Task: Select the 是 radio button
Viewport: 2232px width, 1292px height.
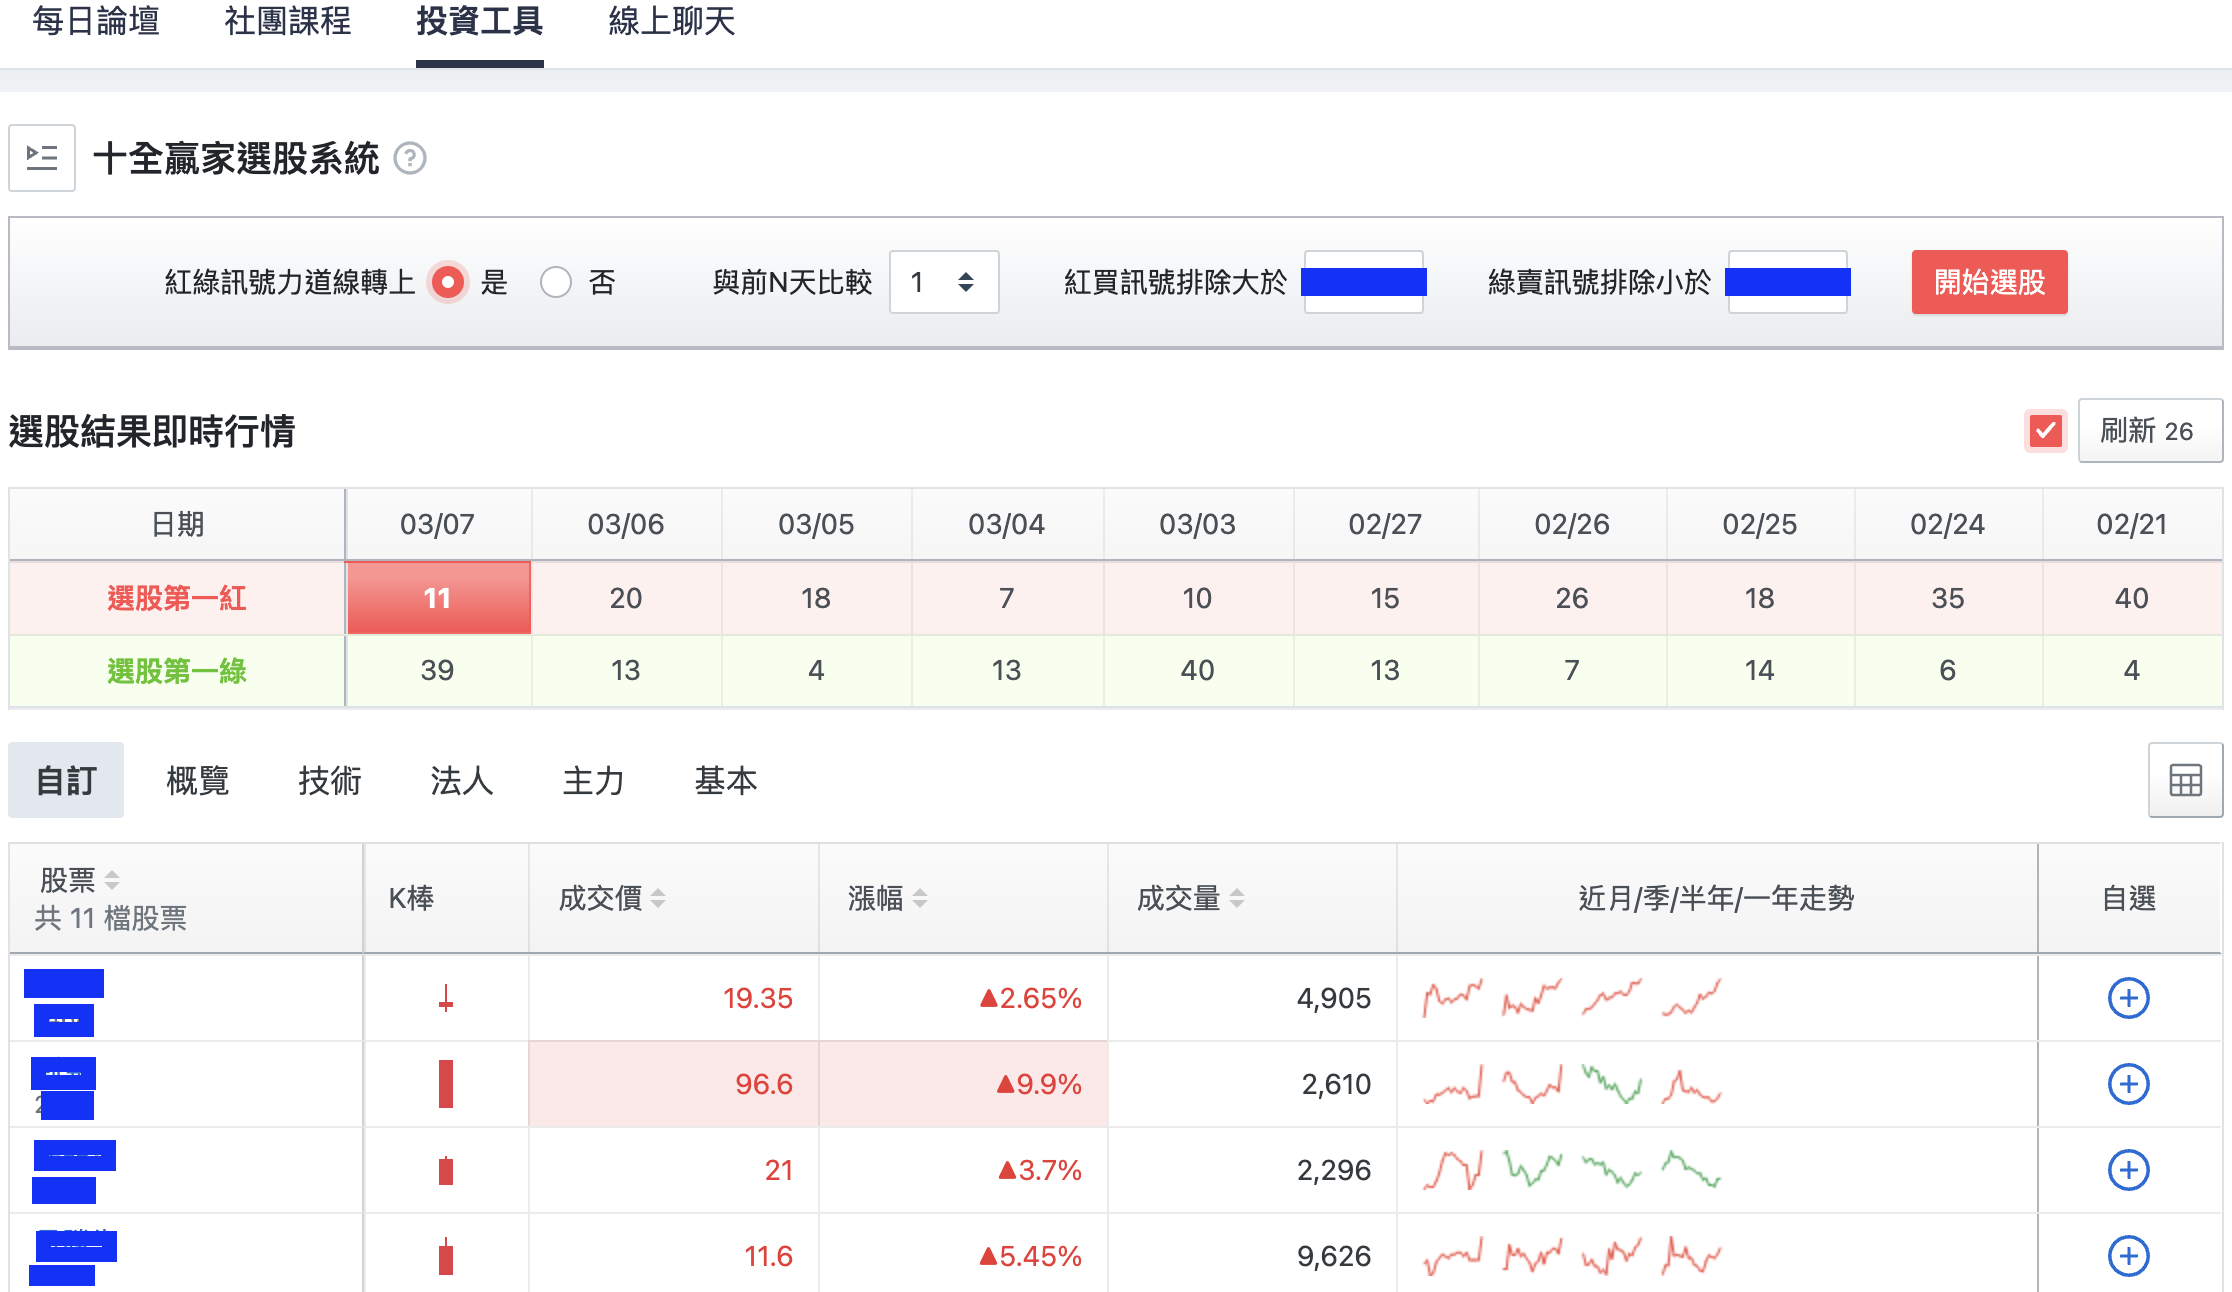Action: (x=448, y=282)
